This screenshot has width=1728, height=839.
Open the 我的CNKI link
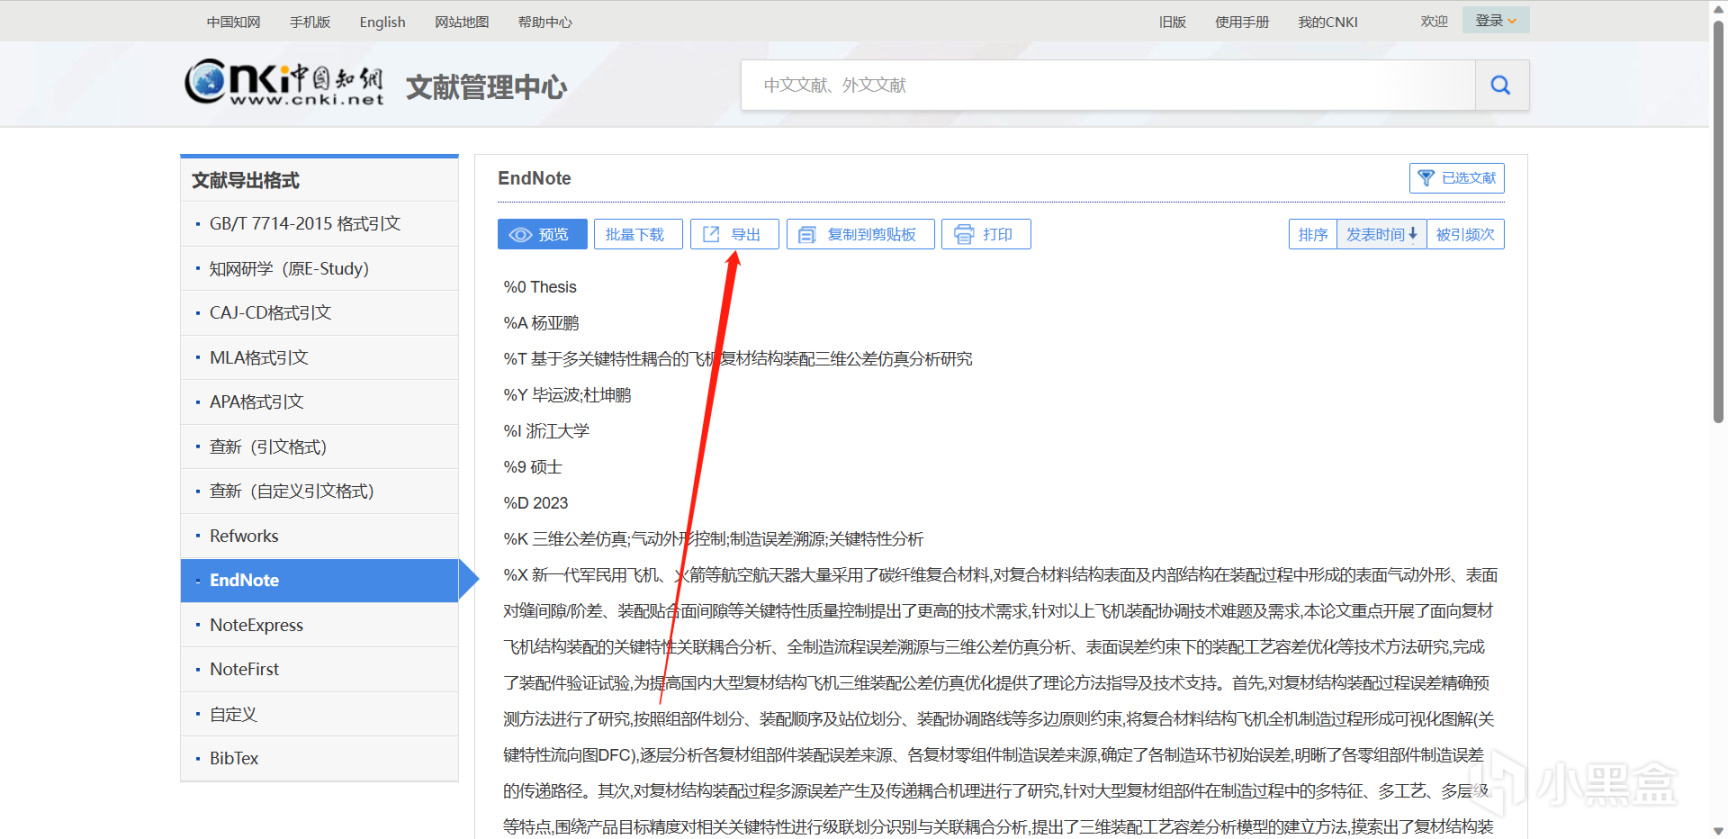[x=1328, y=22]
